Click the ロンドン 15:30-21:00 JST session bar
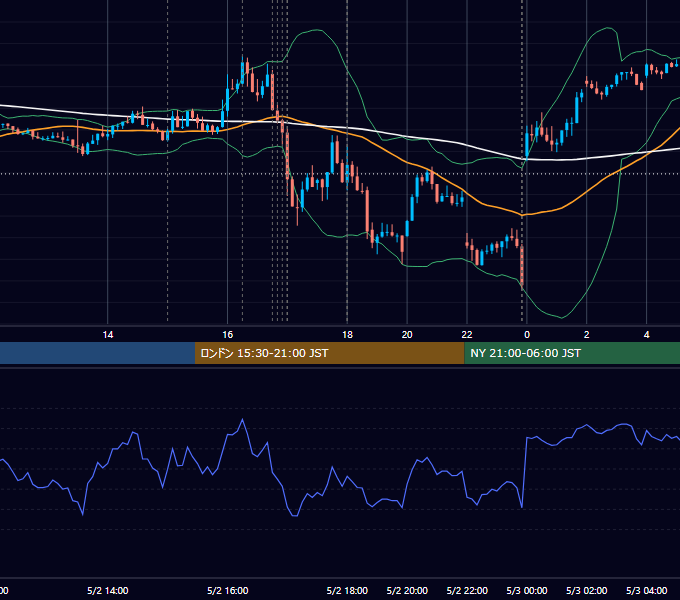 tap(330, 353)
